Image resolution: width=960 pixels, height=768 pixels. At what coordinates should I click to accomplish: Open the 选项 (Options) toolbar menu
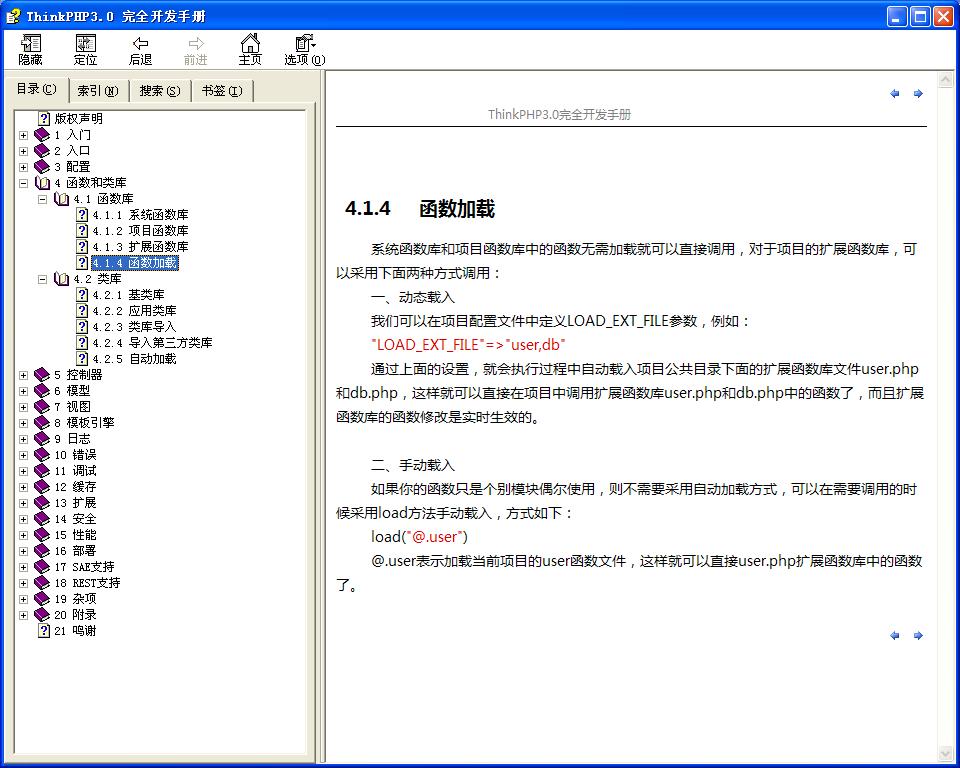pos(304,44)
